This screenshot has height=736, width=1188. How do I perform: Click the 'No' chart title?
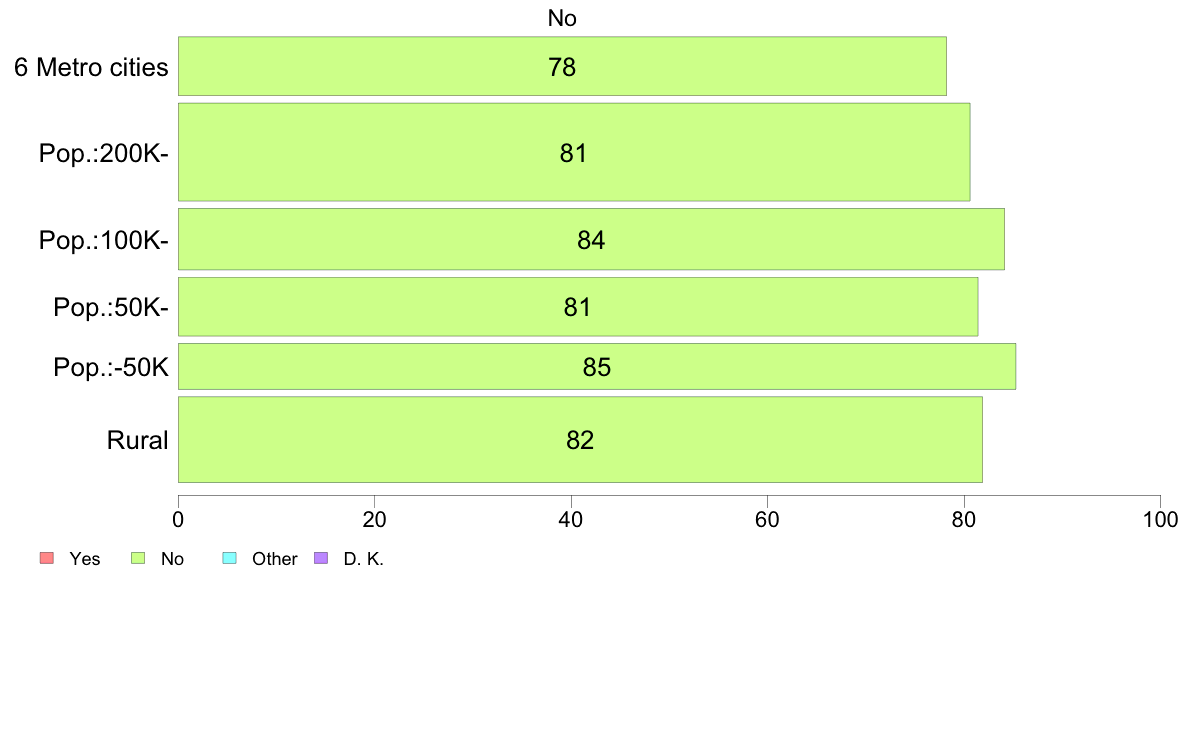(562, 18)
